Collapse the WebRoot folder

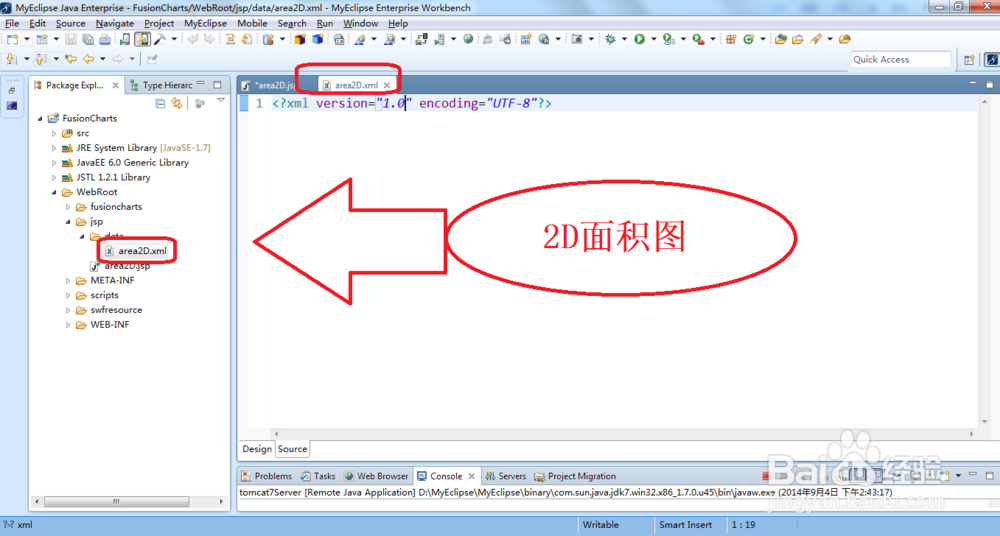coord(54,192)
